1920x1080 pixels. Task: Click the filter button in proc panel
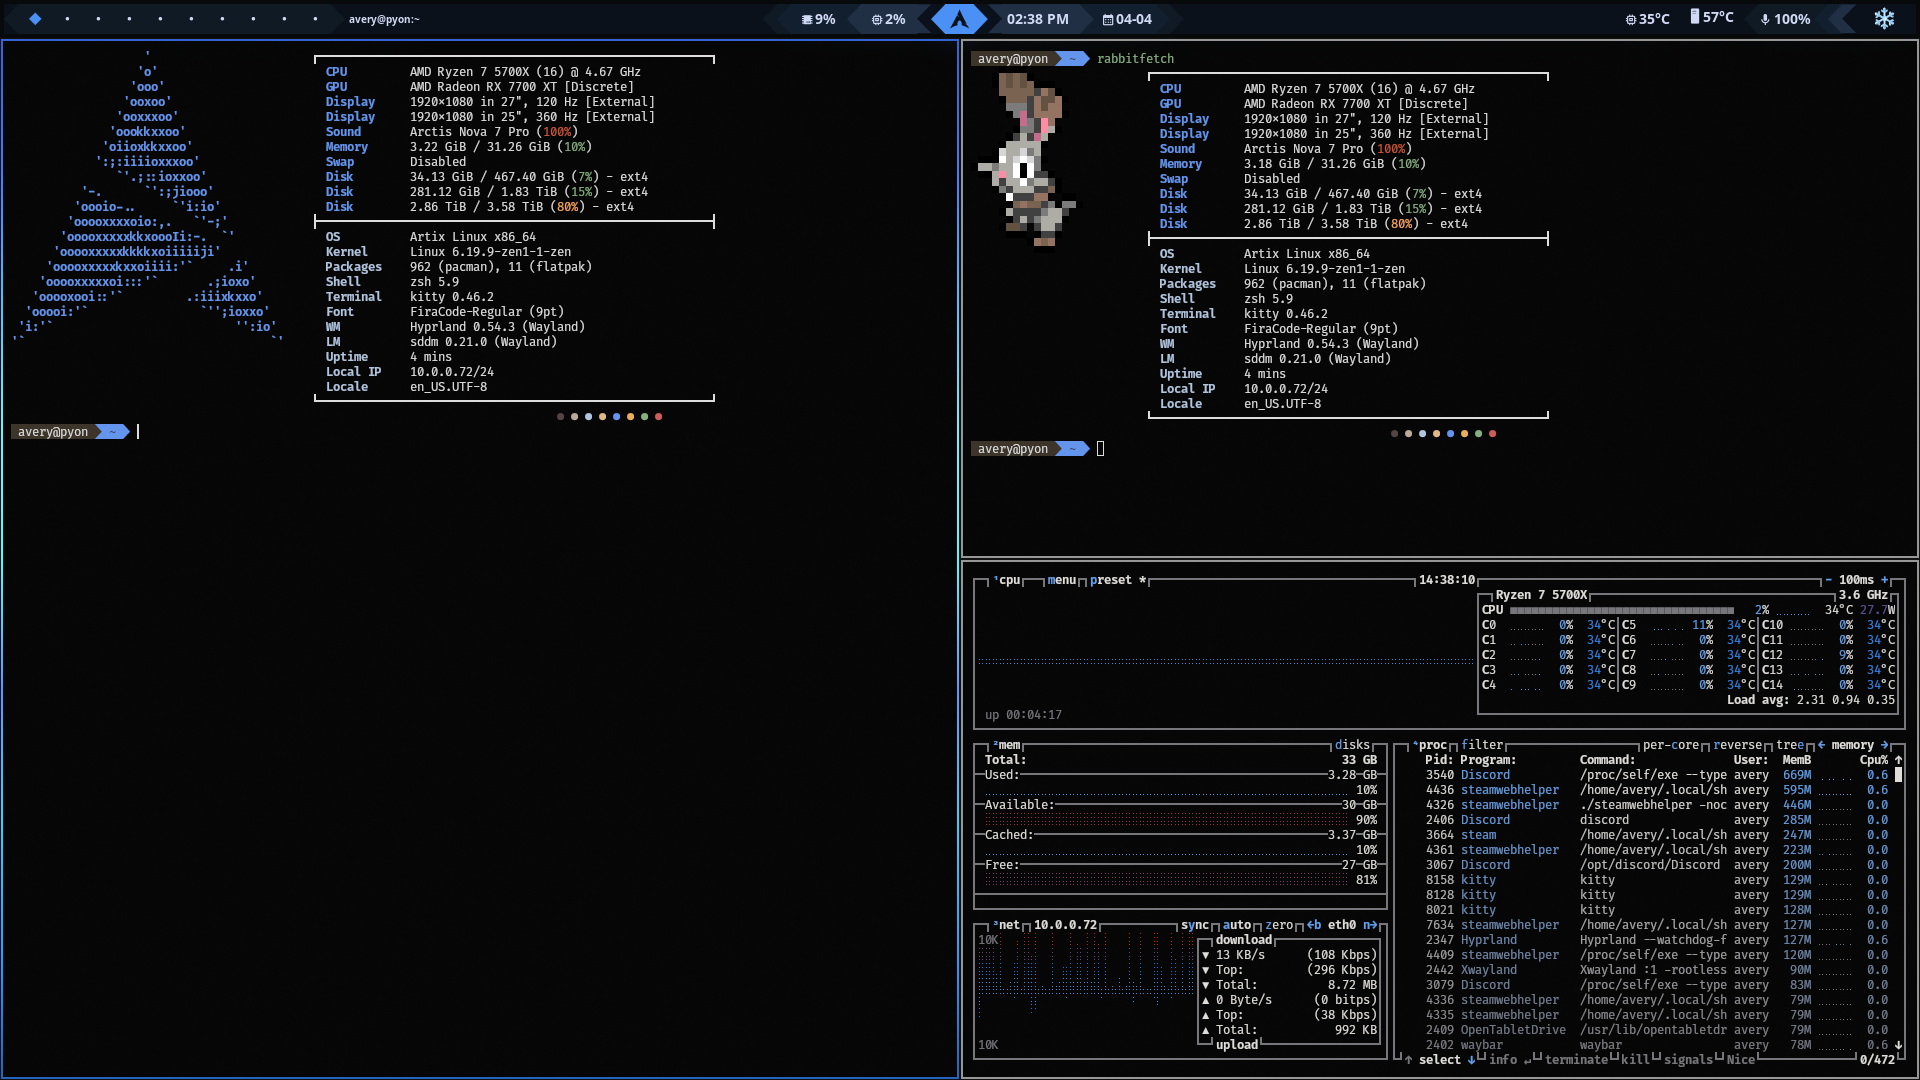(1481, 745)
